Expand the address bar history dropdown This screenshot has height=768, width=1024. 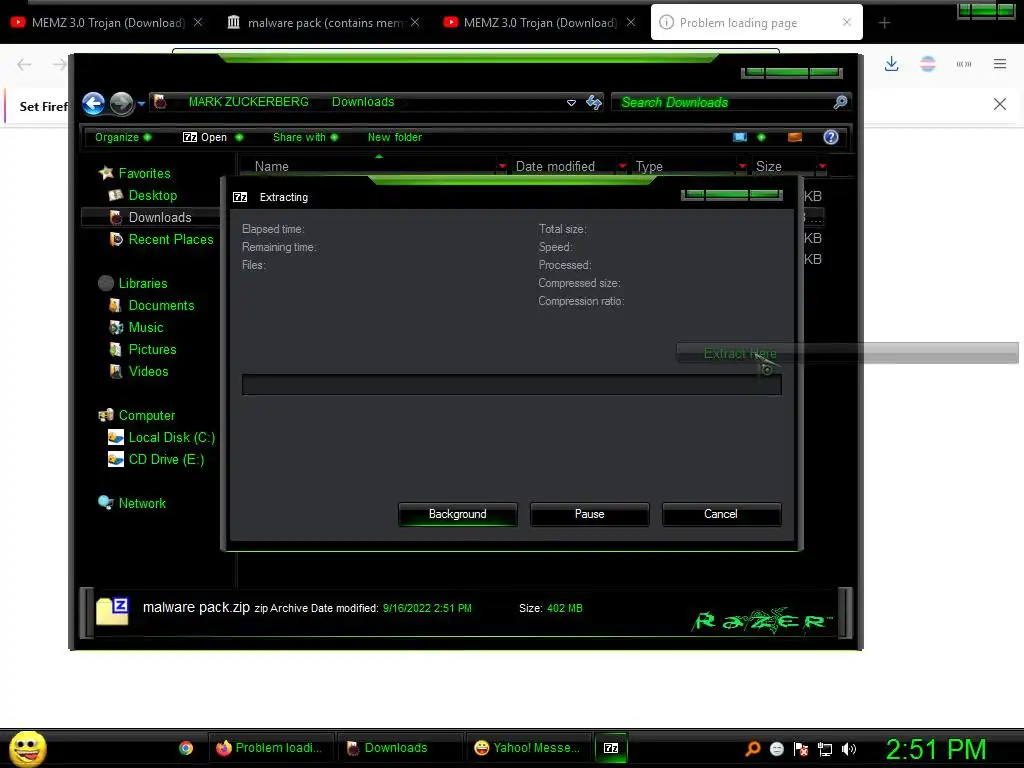pyautogui.click(x=571, y=103)
